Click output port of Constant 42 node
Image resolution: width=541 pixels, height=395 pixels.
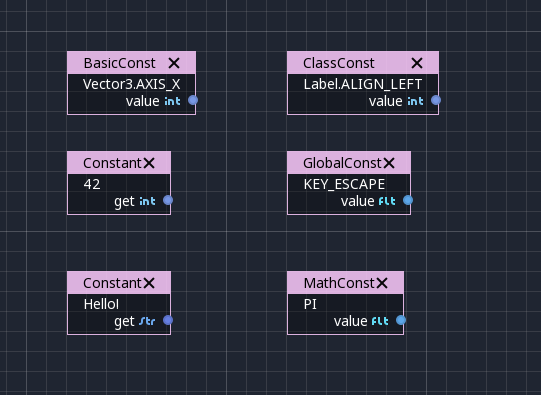168,200
